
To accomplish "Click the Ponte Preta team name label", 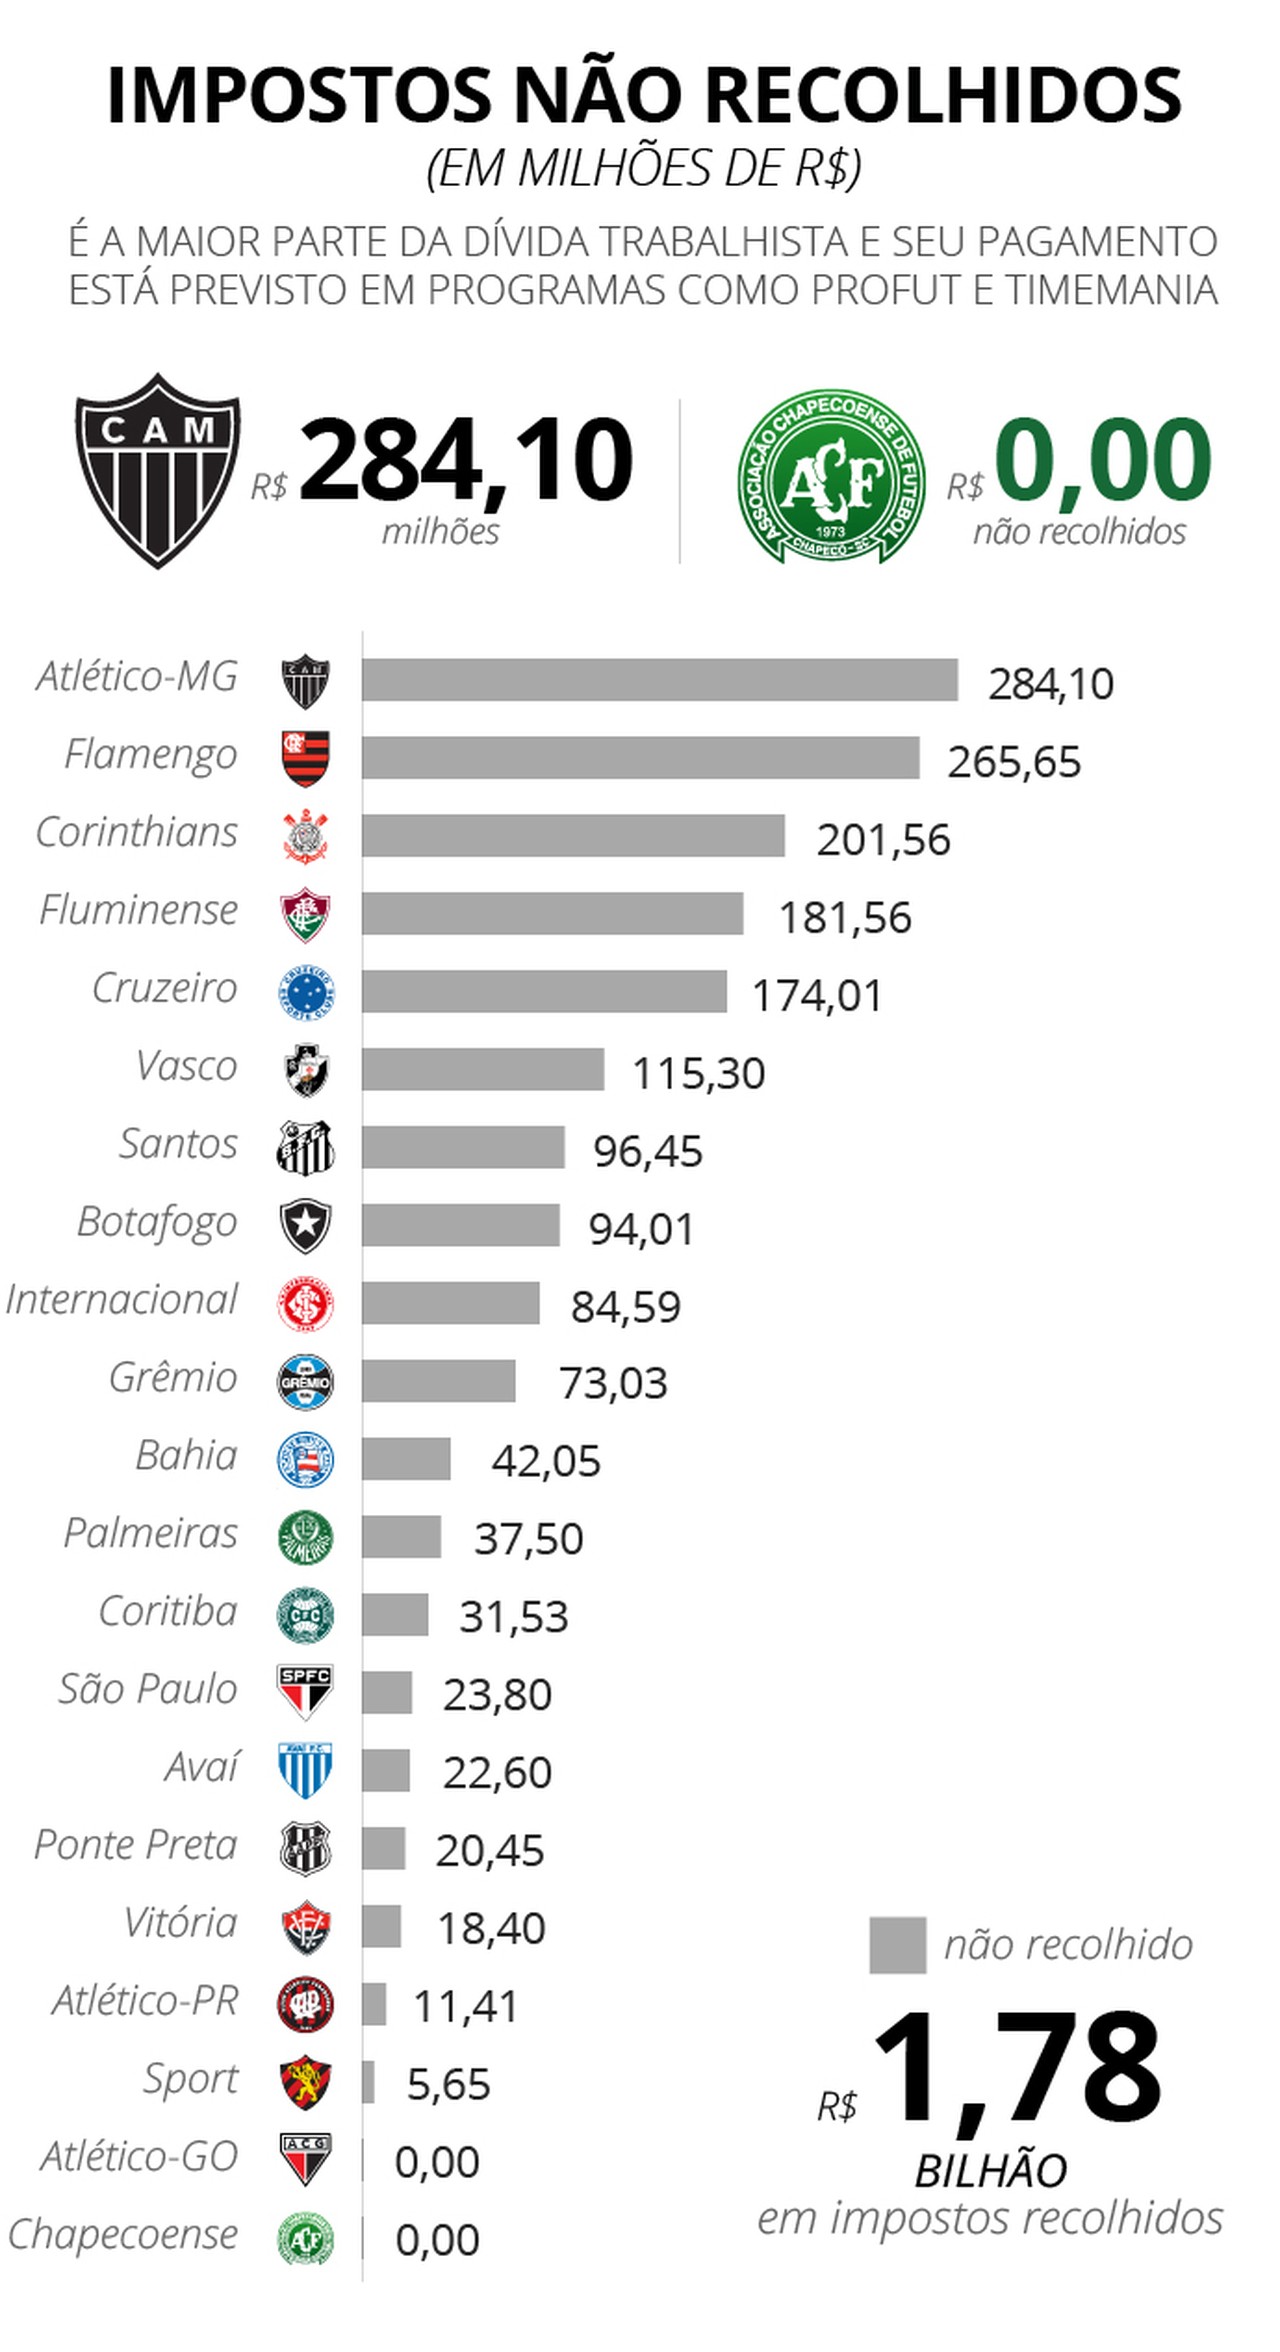I will point(136,1845).
